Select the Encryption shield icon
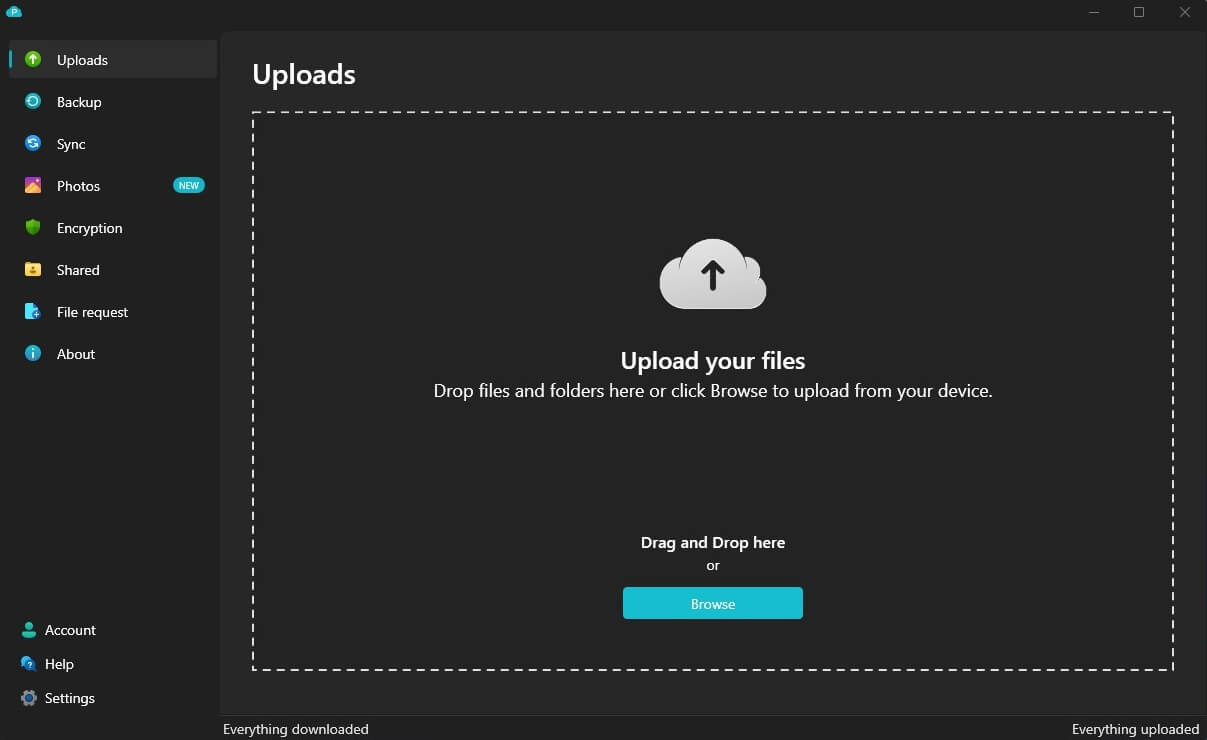 33,228
